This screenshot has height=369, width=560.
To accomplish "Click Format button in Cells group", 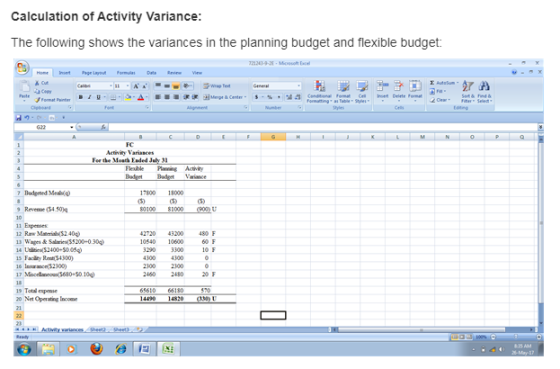I will pyautogui.click(x=415, y=92).
